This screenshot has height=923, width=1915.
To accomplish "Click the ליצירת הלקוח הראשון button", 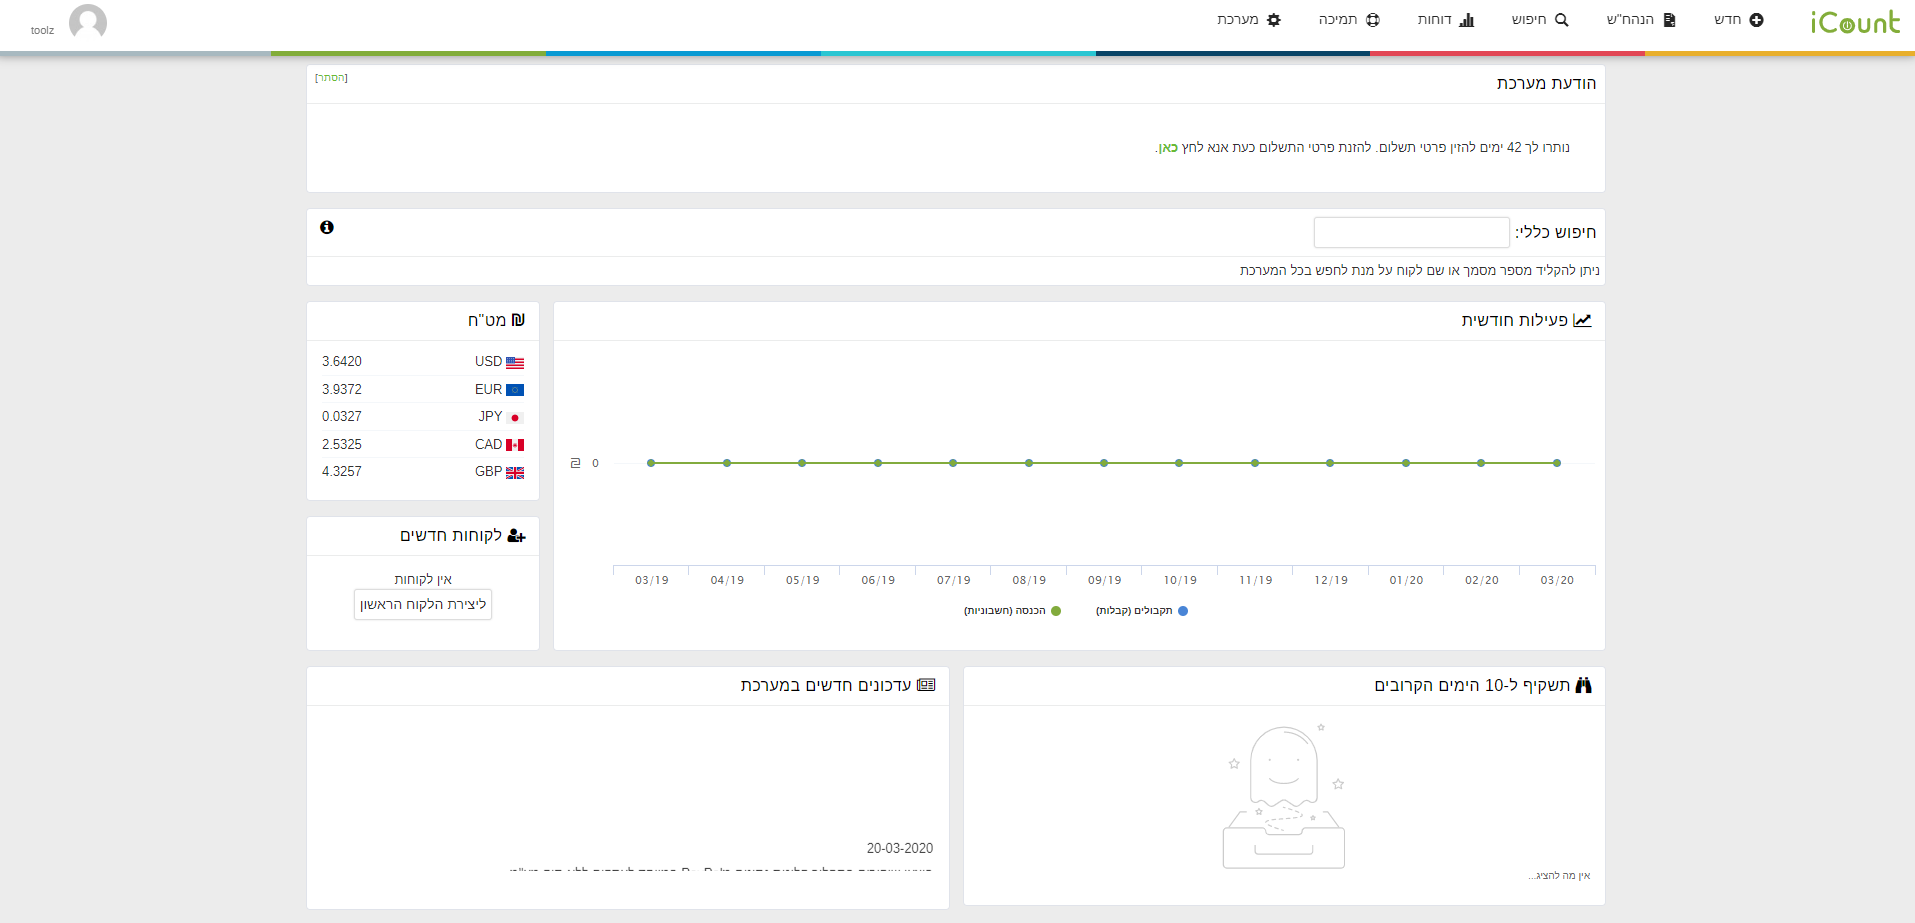I will (x=423, y=604).
